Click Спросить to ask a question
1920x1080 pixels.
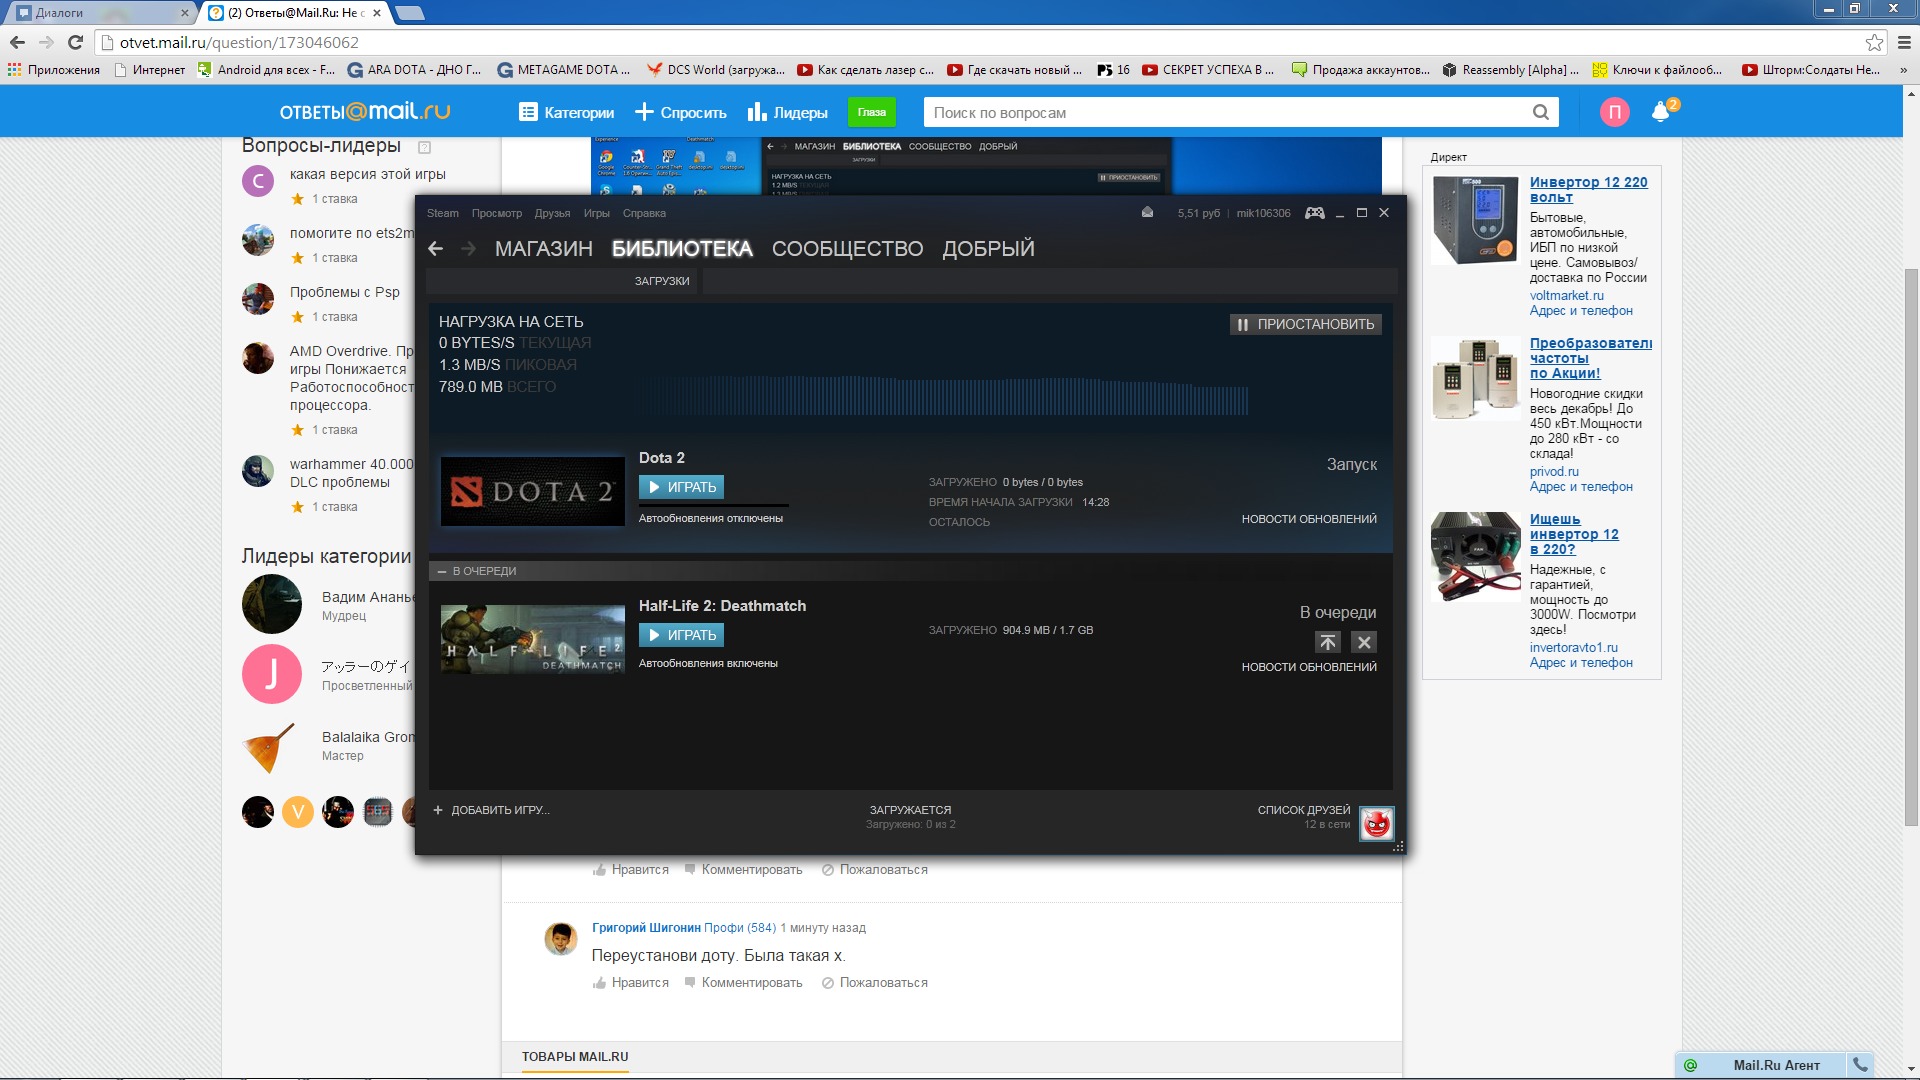681,112
